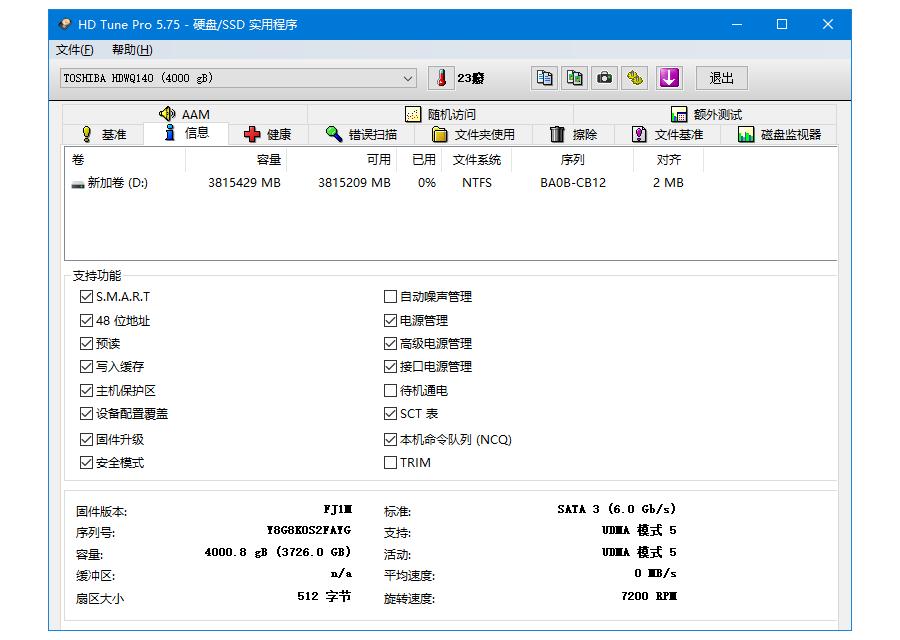Click the purple download update arrow
Image resolution: width=900 pixels, height=640 pixels.
tap(669, 77)
